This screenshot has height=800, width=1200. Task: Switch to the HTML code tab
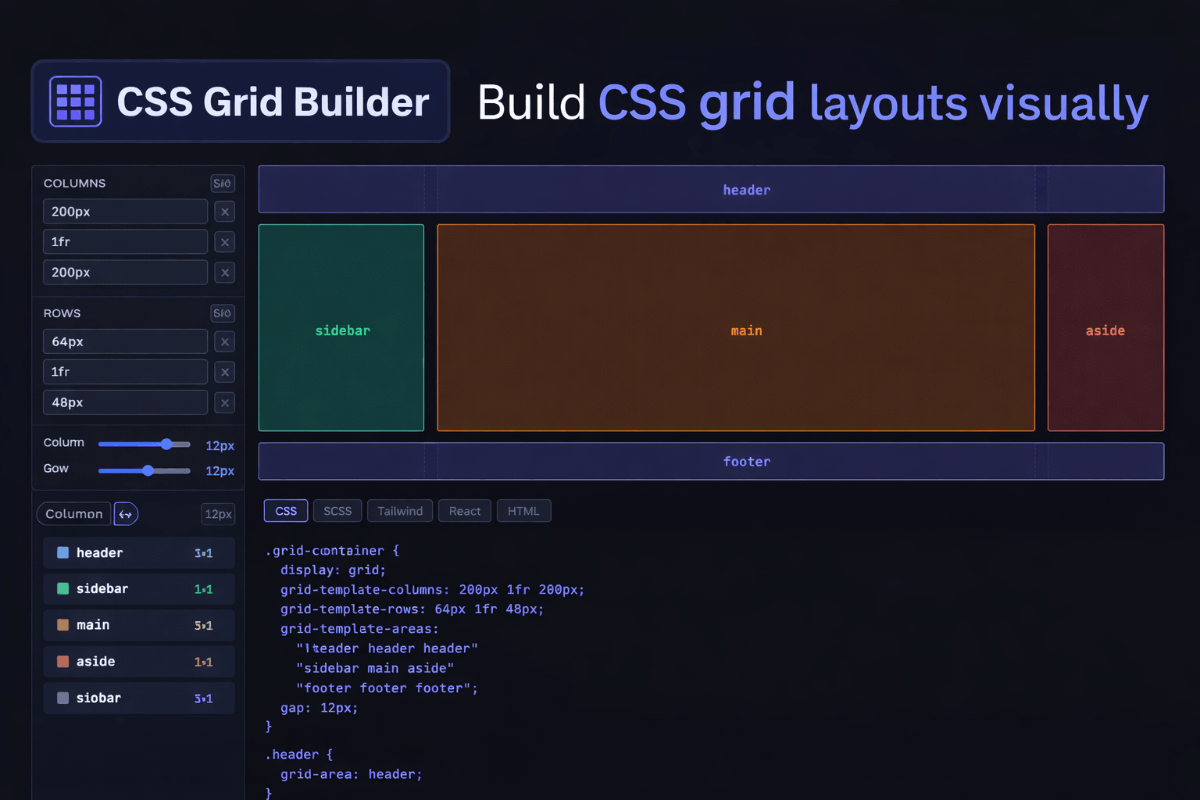(524, 511)
